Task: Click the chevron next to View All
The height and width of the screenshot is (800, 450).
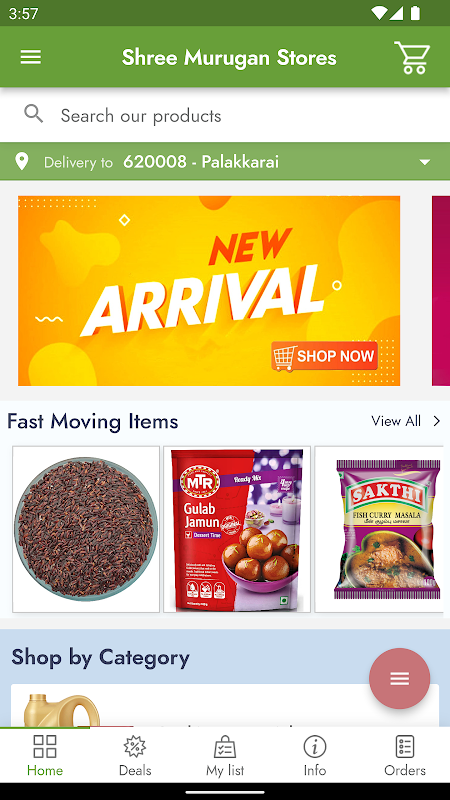Action: pyautogui.click(x=437, y=421)
